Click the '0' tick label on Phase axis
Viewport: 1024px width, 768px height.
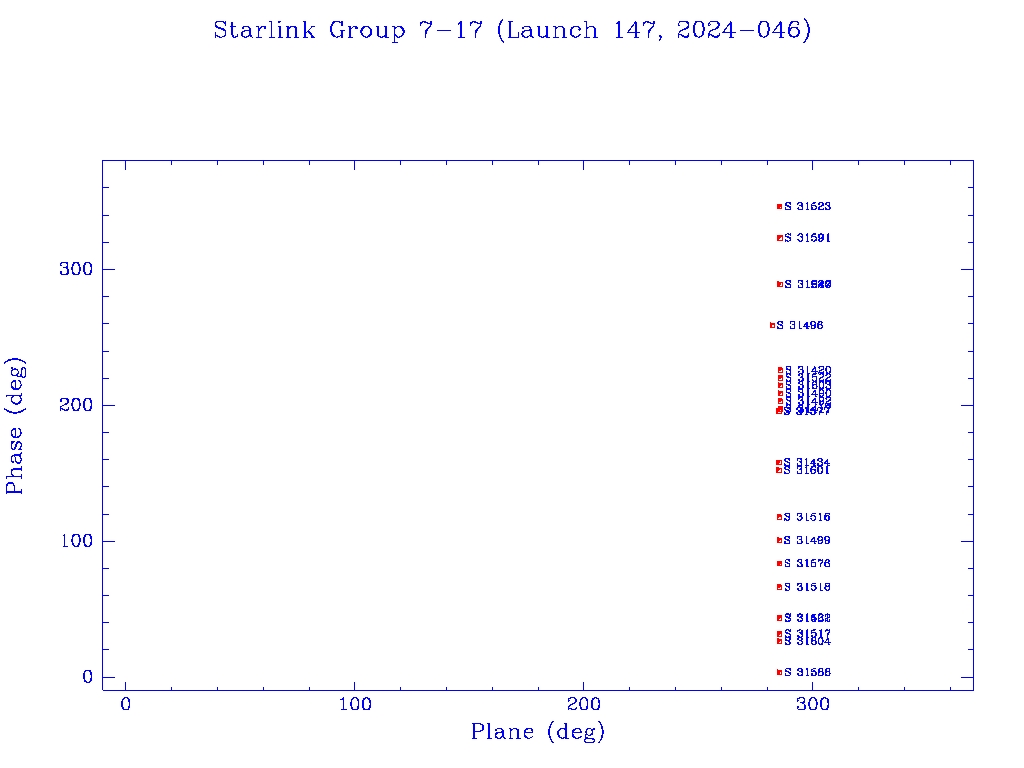tap(88, 677)
